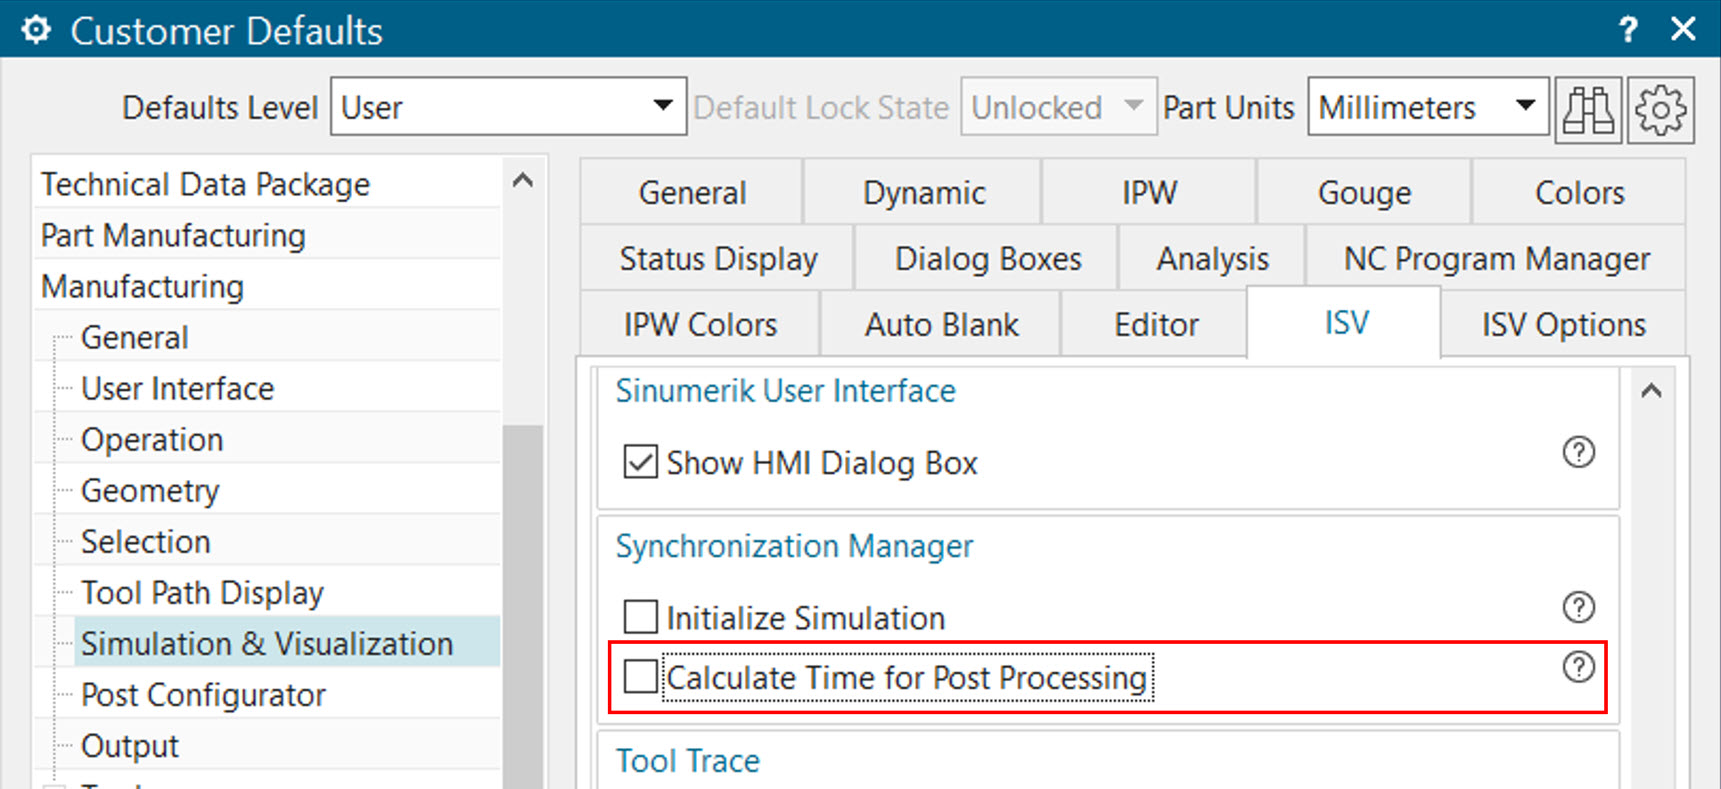This screenshot has height=789, width=1721.
Task: Enable Initialize Simulation
Action: [639, 617]
